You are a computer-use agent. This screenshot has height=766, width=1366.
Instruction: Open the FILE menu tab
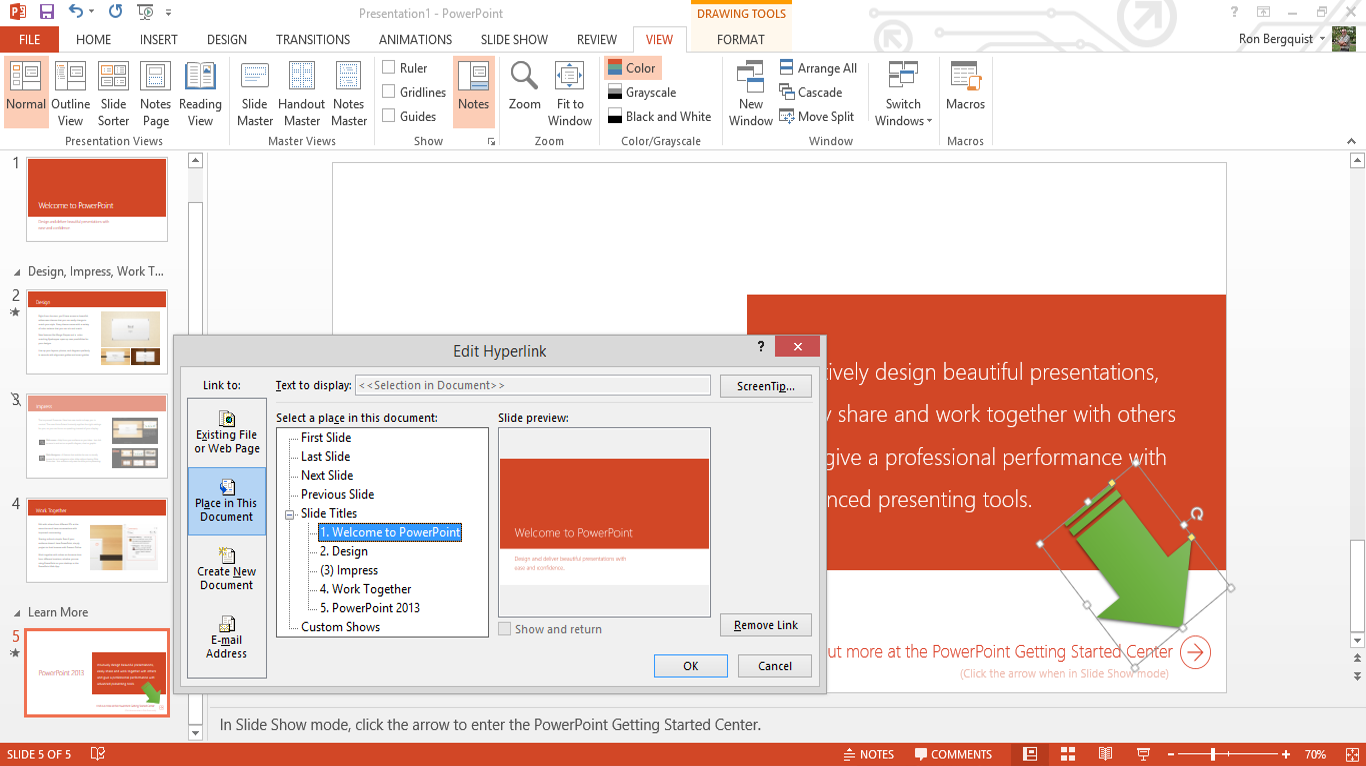click(29, 40)
